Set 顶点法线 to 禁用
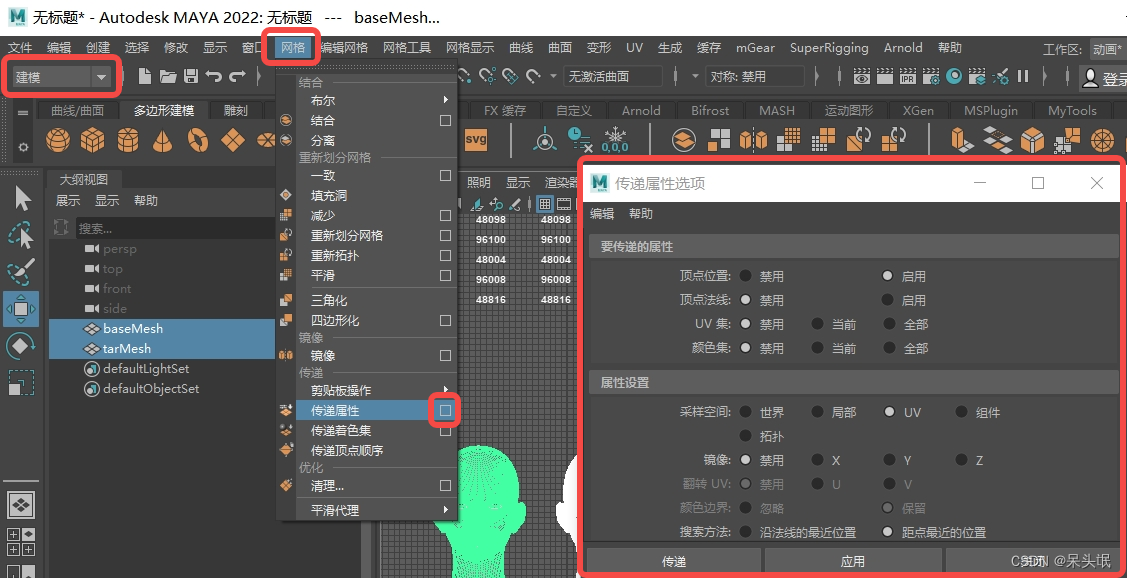1127x578 pixels. [745, 300]
